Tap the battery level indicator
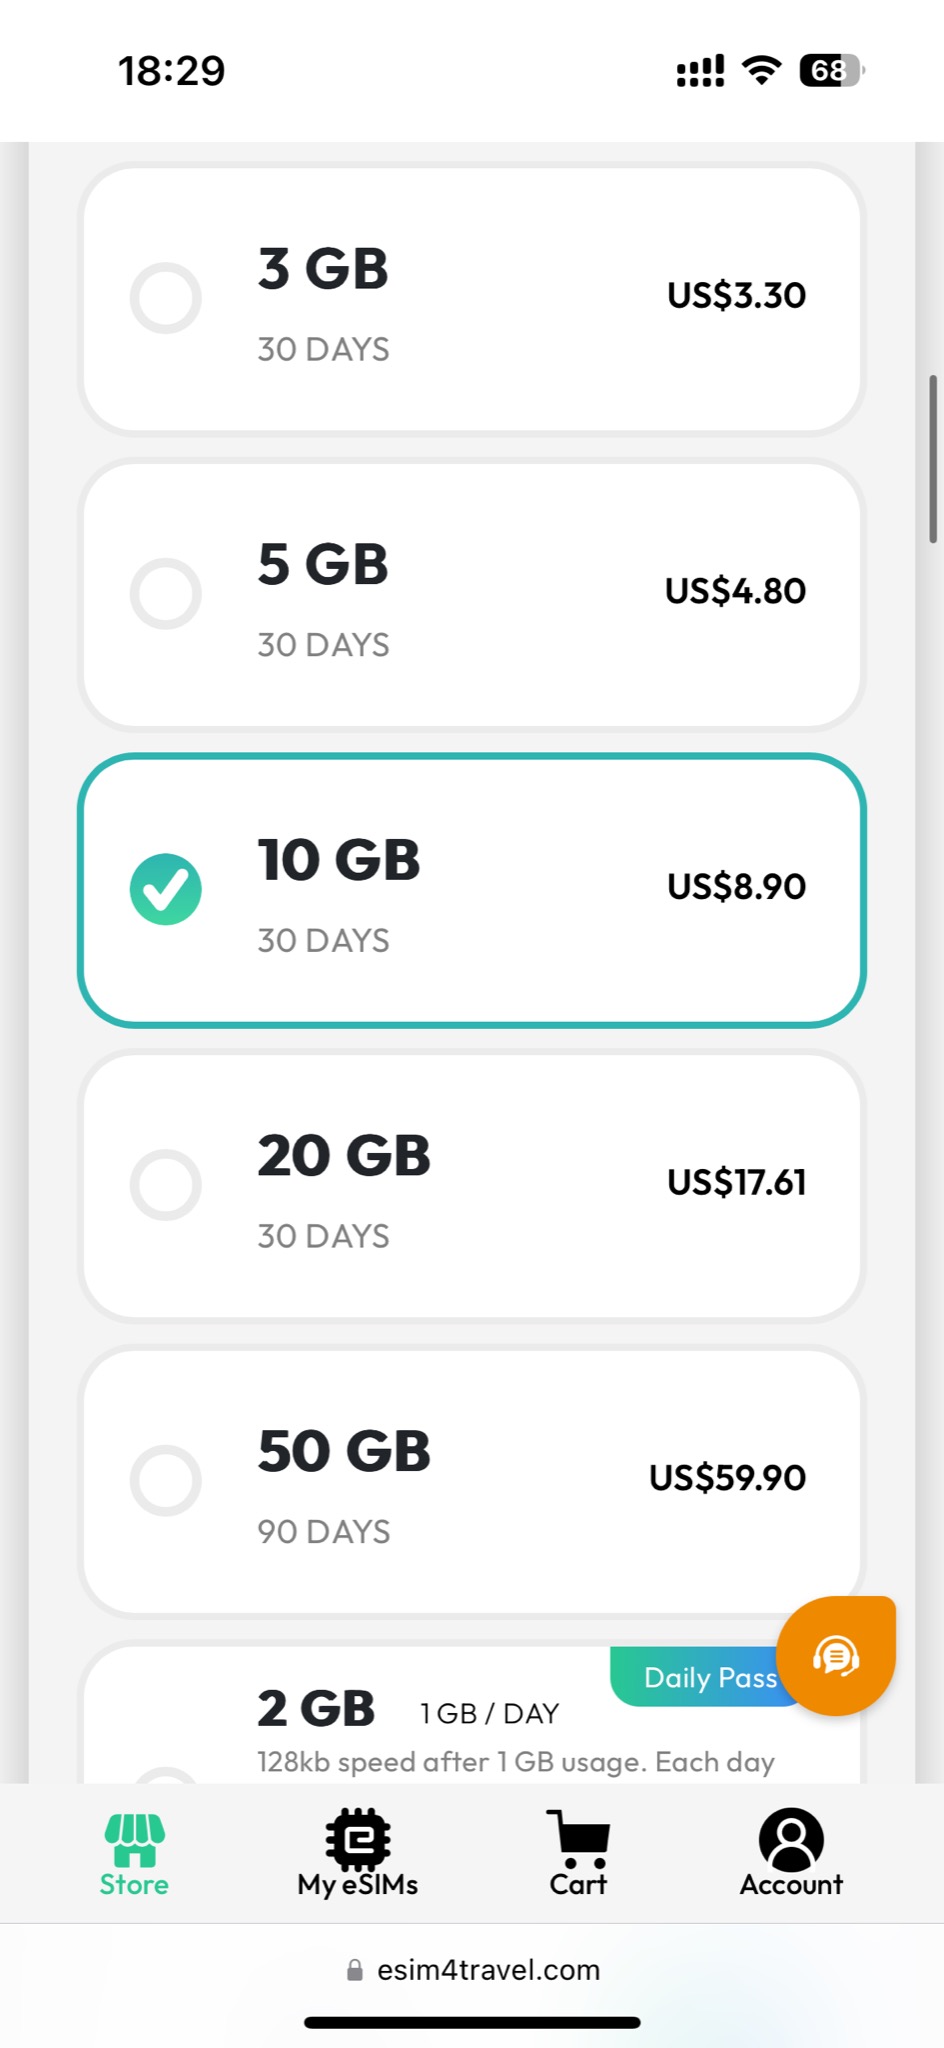The width and height of the screenshot is (944, 2048). 830,70
